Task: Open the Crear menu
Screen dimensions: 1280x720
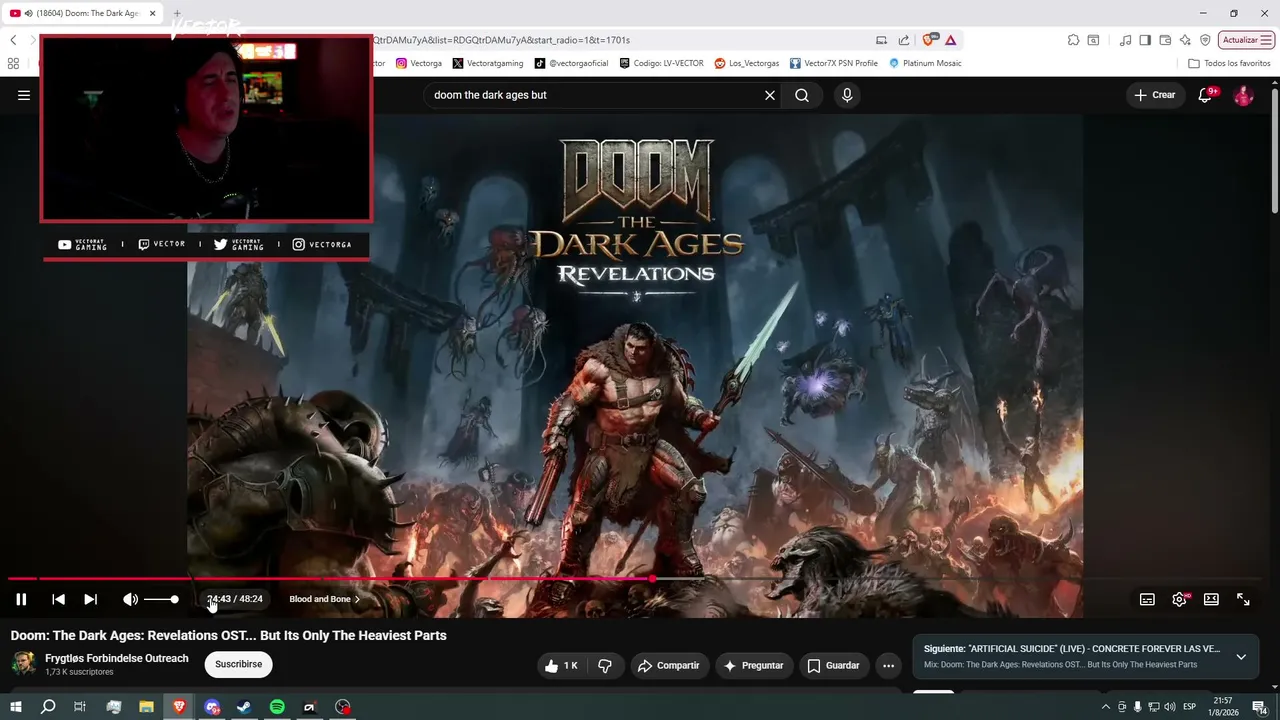Action: pos(1155,95)
